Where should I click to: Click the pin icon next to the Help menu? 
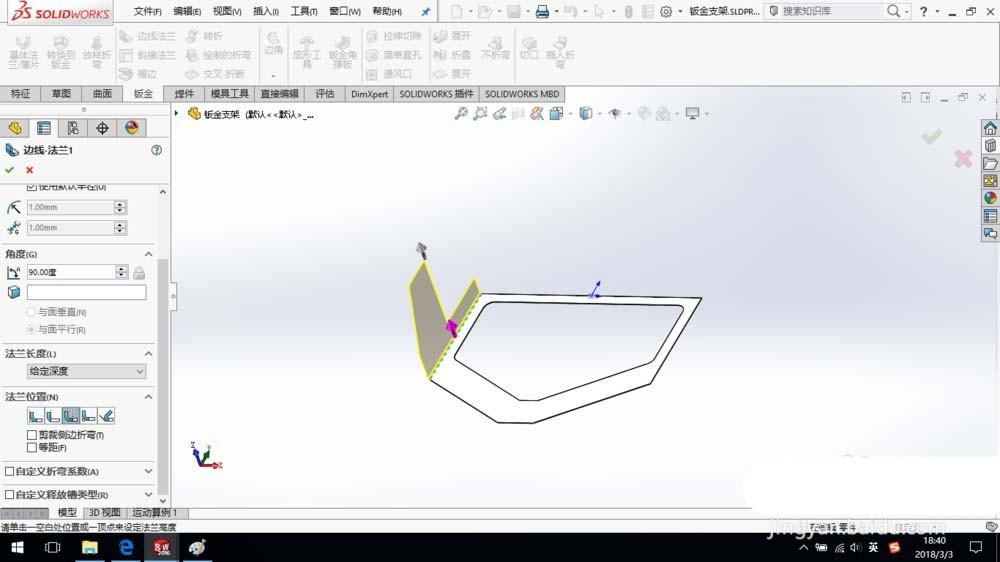(425, 11)
